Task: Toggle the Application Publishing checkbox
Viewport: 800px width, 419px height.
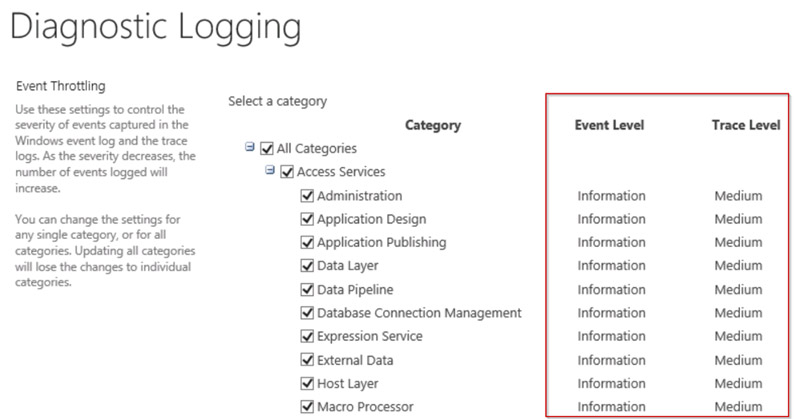Action: (x=307, y=243)
